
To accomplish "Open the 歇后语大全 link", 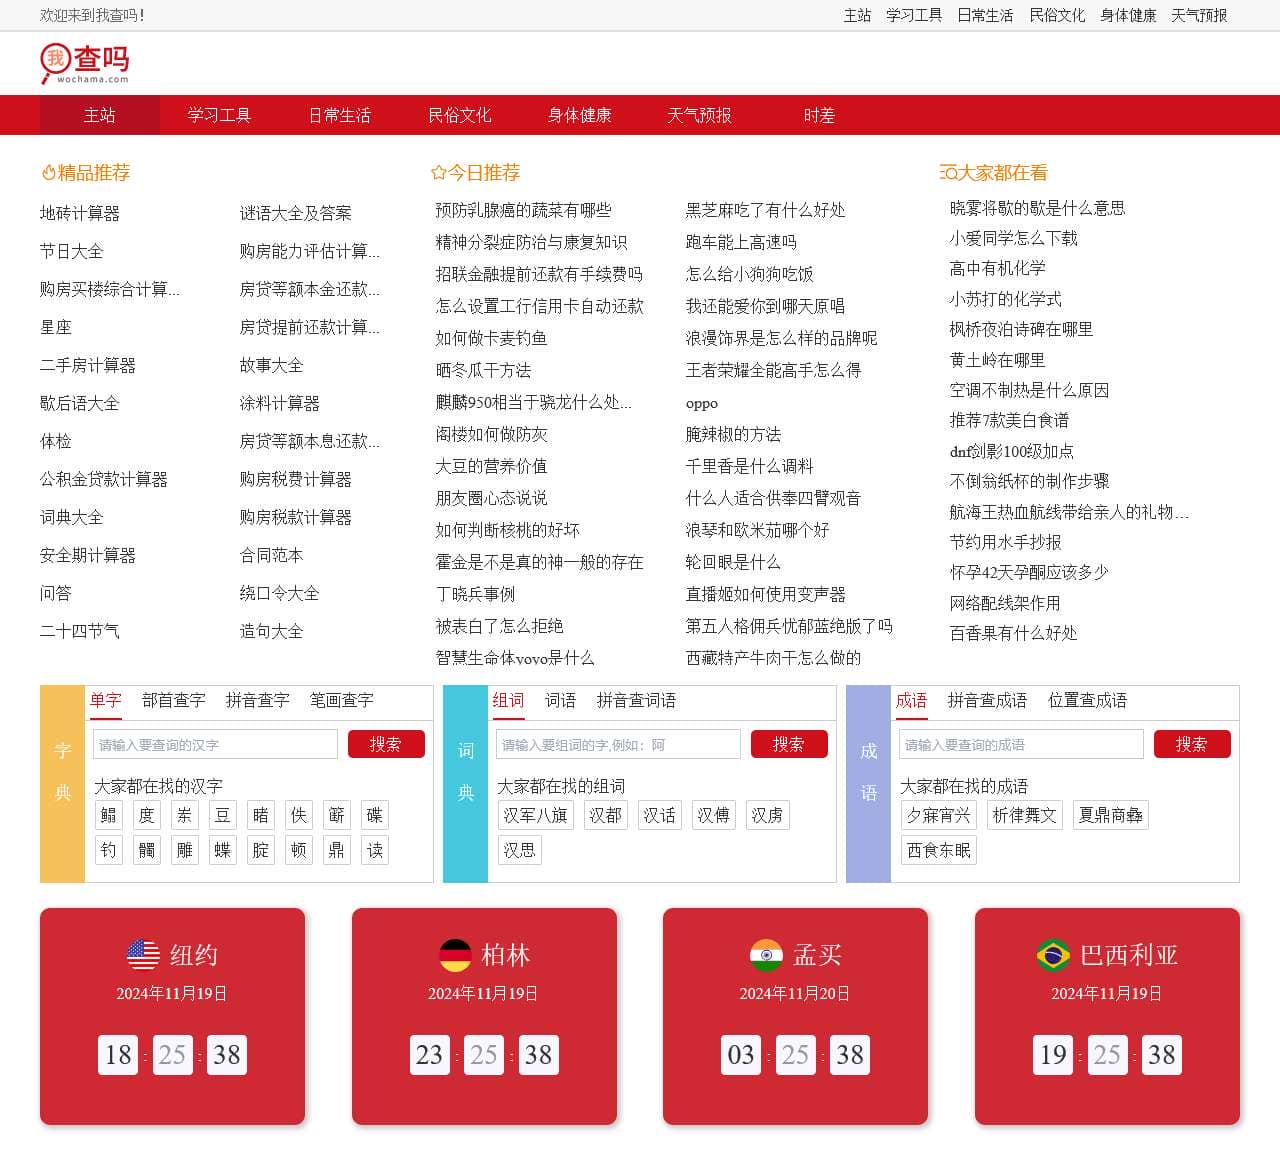I will pyautogui.click(x=80, y=403).
